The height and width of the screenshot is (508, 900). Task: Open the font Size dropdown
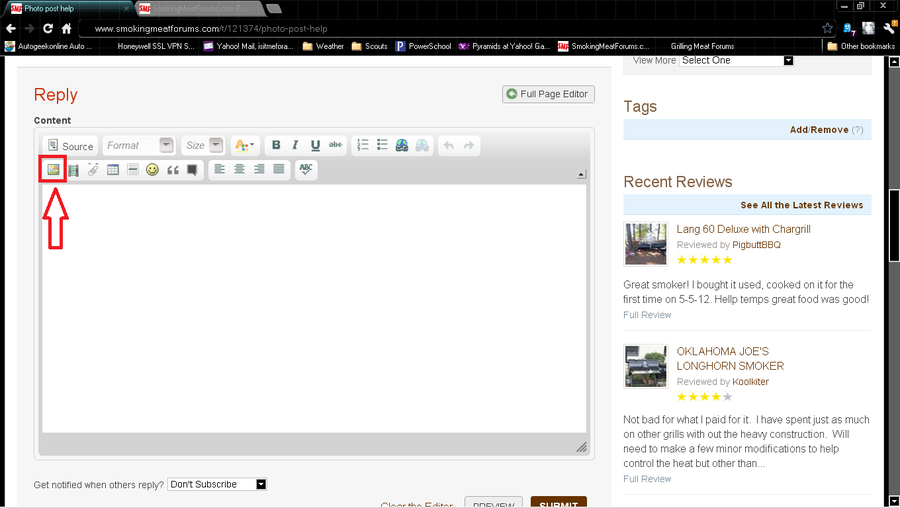[203, 146]
